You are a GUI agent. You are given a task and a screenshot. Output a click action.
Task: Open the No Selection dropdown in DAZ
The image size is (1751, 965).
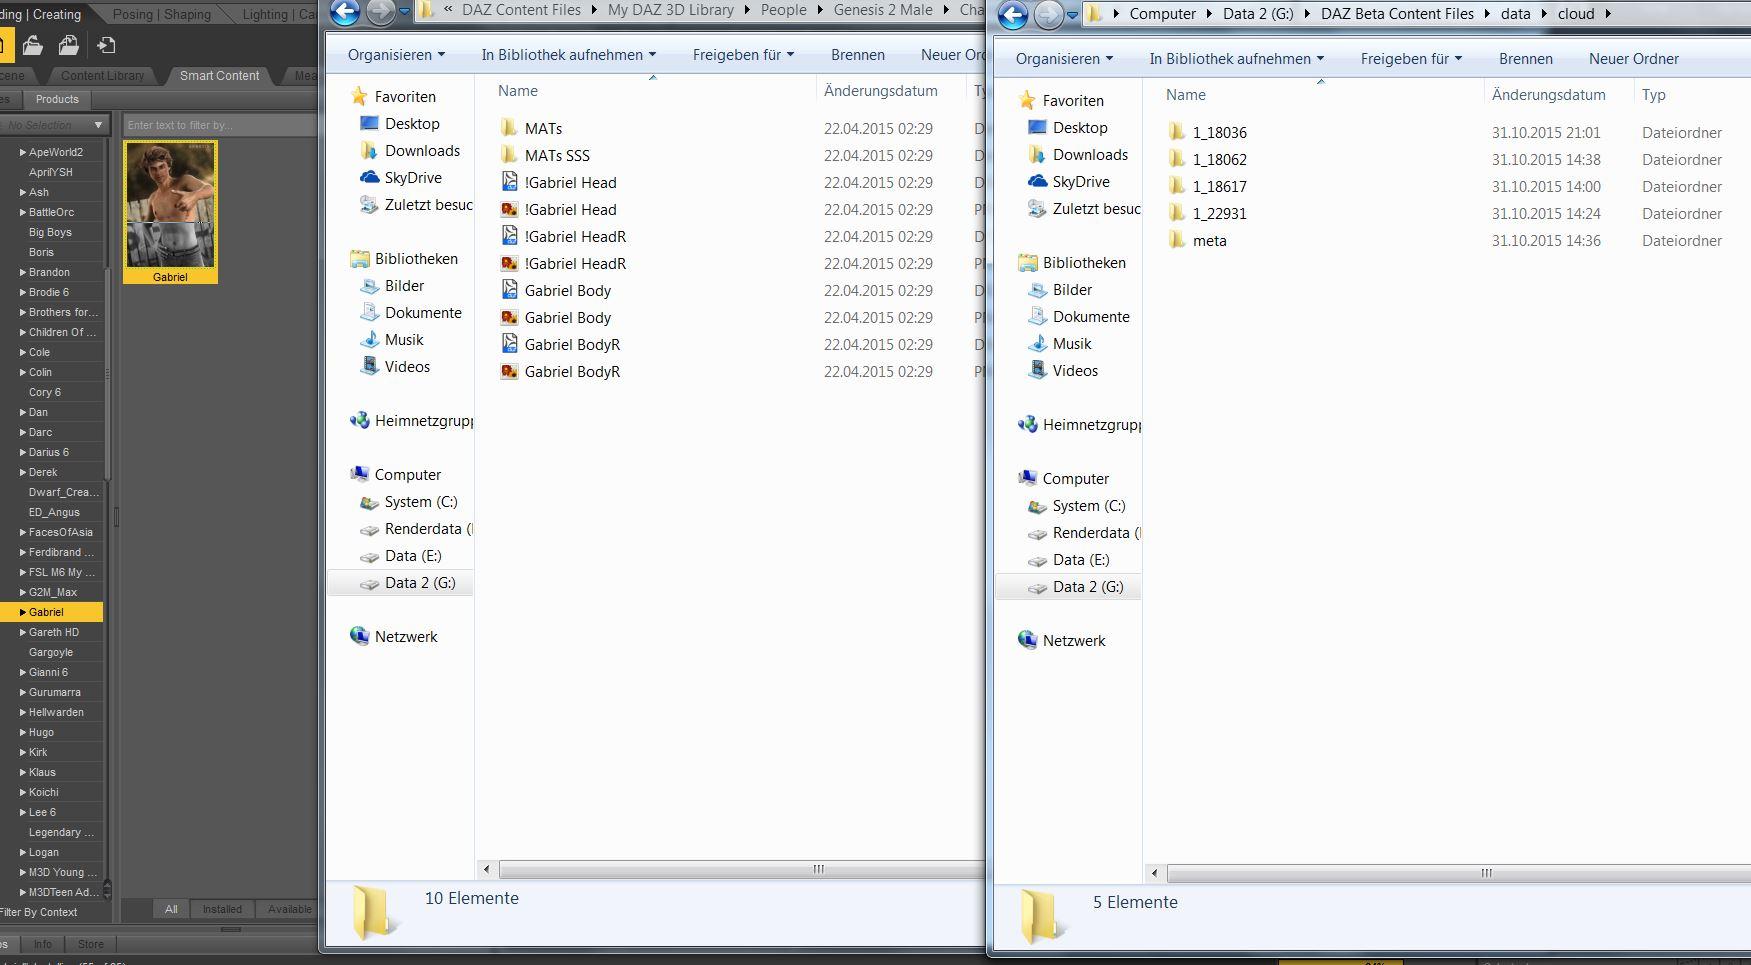(54, 125)
